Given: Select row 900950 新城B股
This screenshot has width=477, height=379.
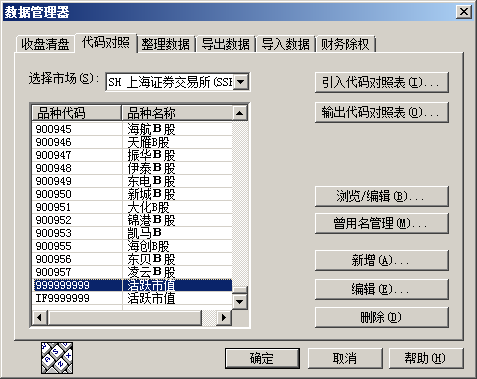Looking at the screenshot, I should point(132,194).
